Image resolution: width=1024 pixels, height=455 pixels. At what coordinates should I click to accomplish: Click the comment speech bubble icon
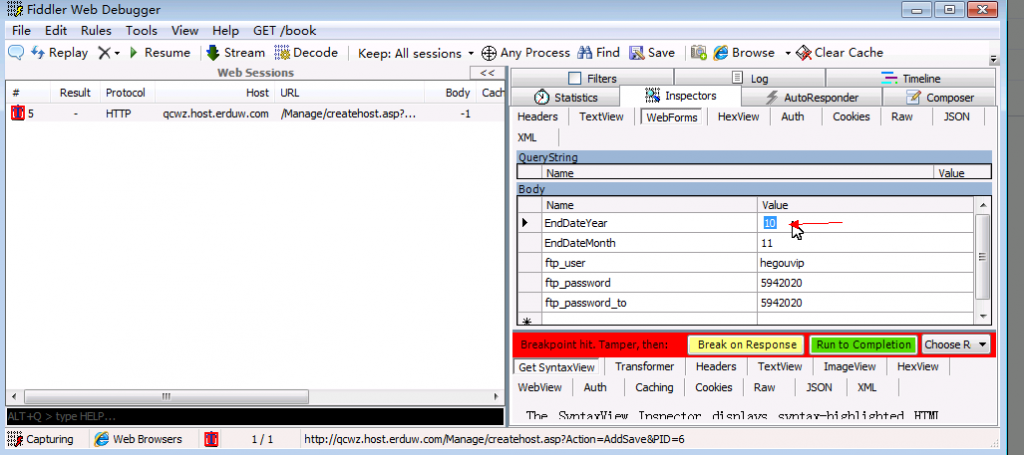point(16,53)
